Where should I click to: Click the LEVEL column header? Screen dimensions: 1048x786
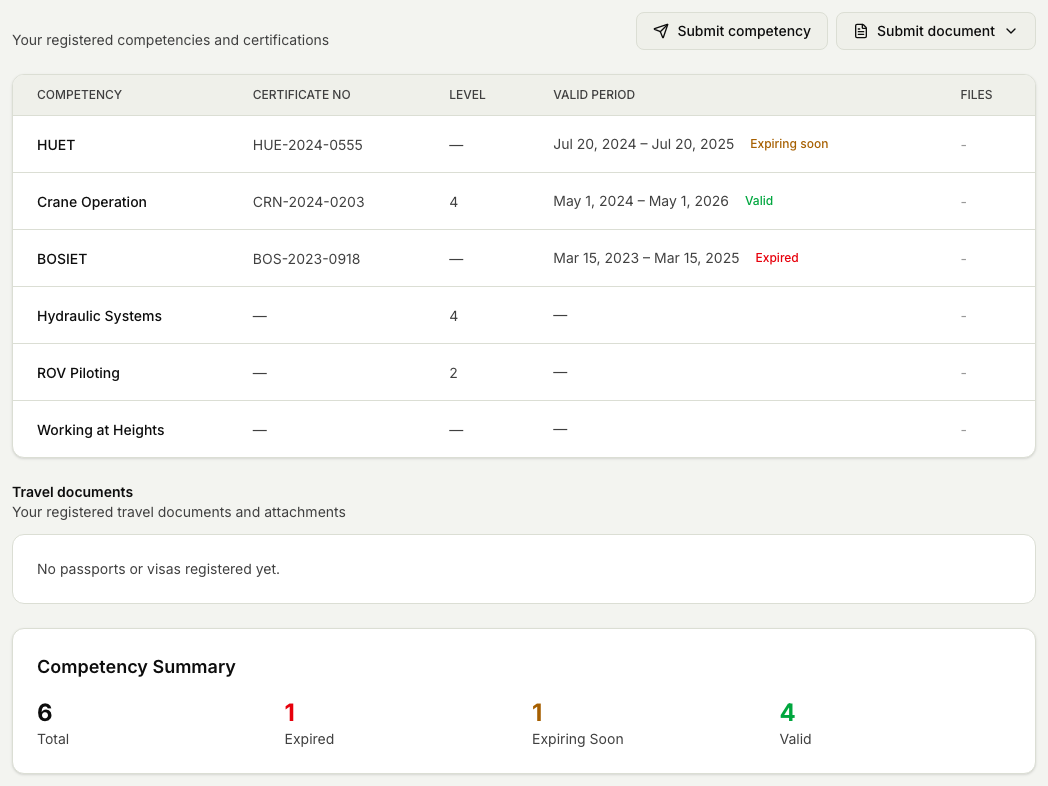pyautogui.click(x=467, y=95)
